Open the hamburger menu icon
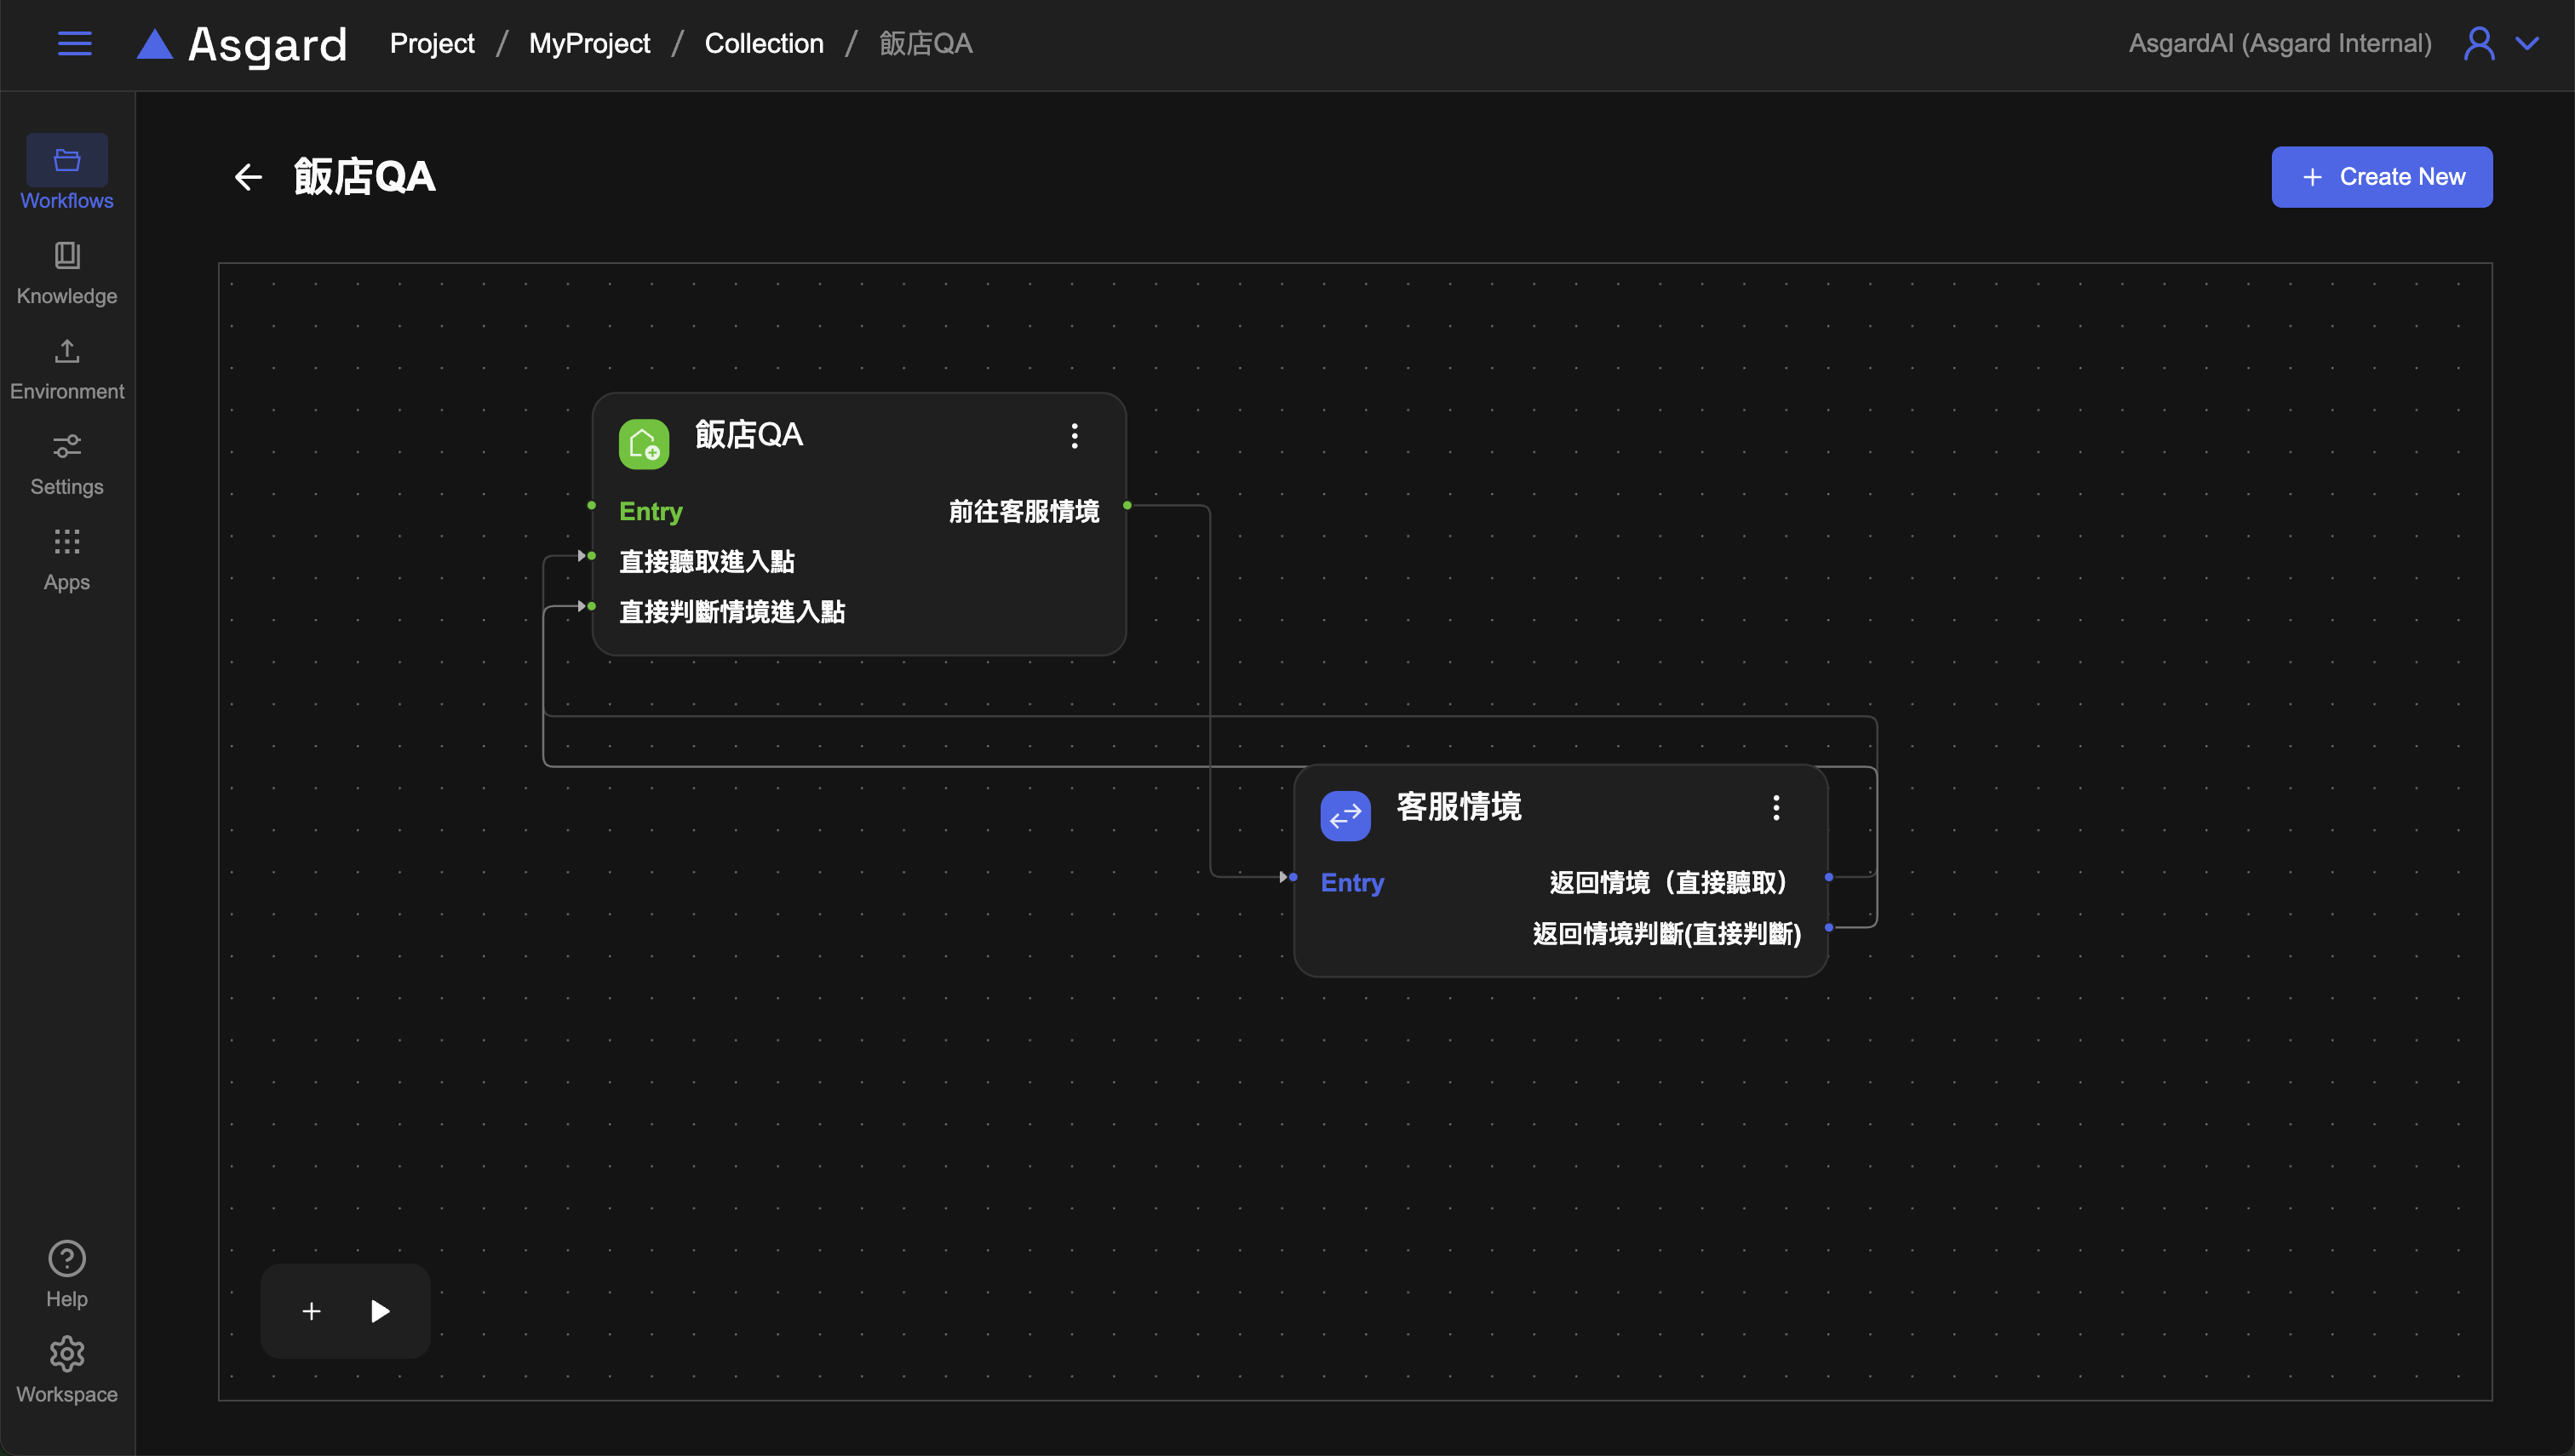 point(74,43)
